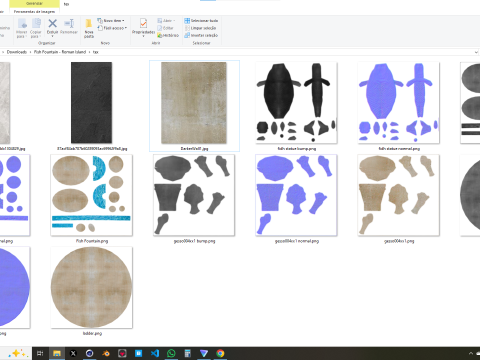Click Selecionar tudo in the ribbon

click(x=201, y=21)
